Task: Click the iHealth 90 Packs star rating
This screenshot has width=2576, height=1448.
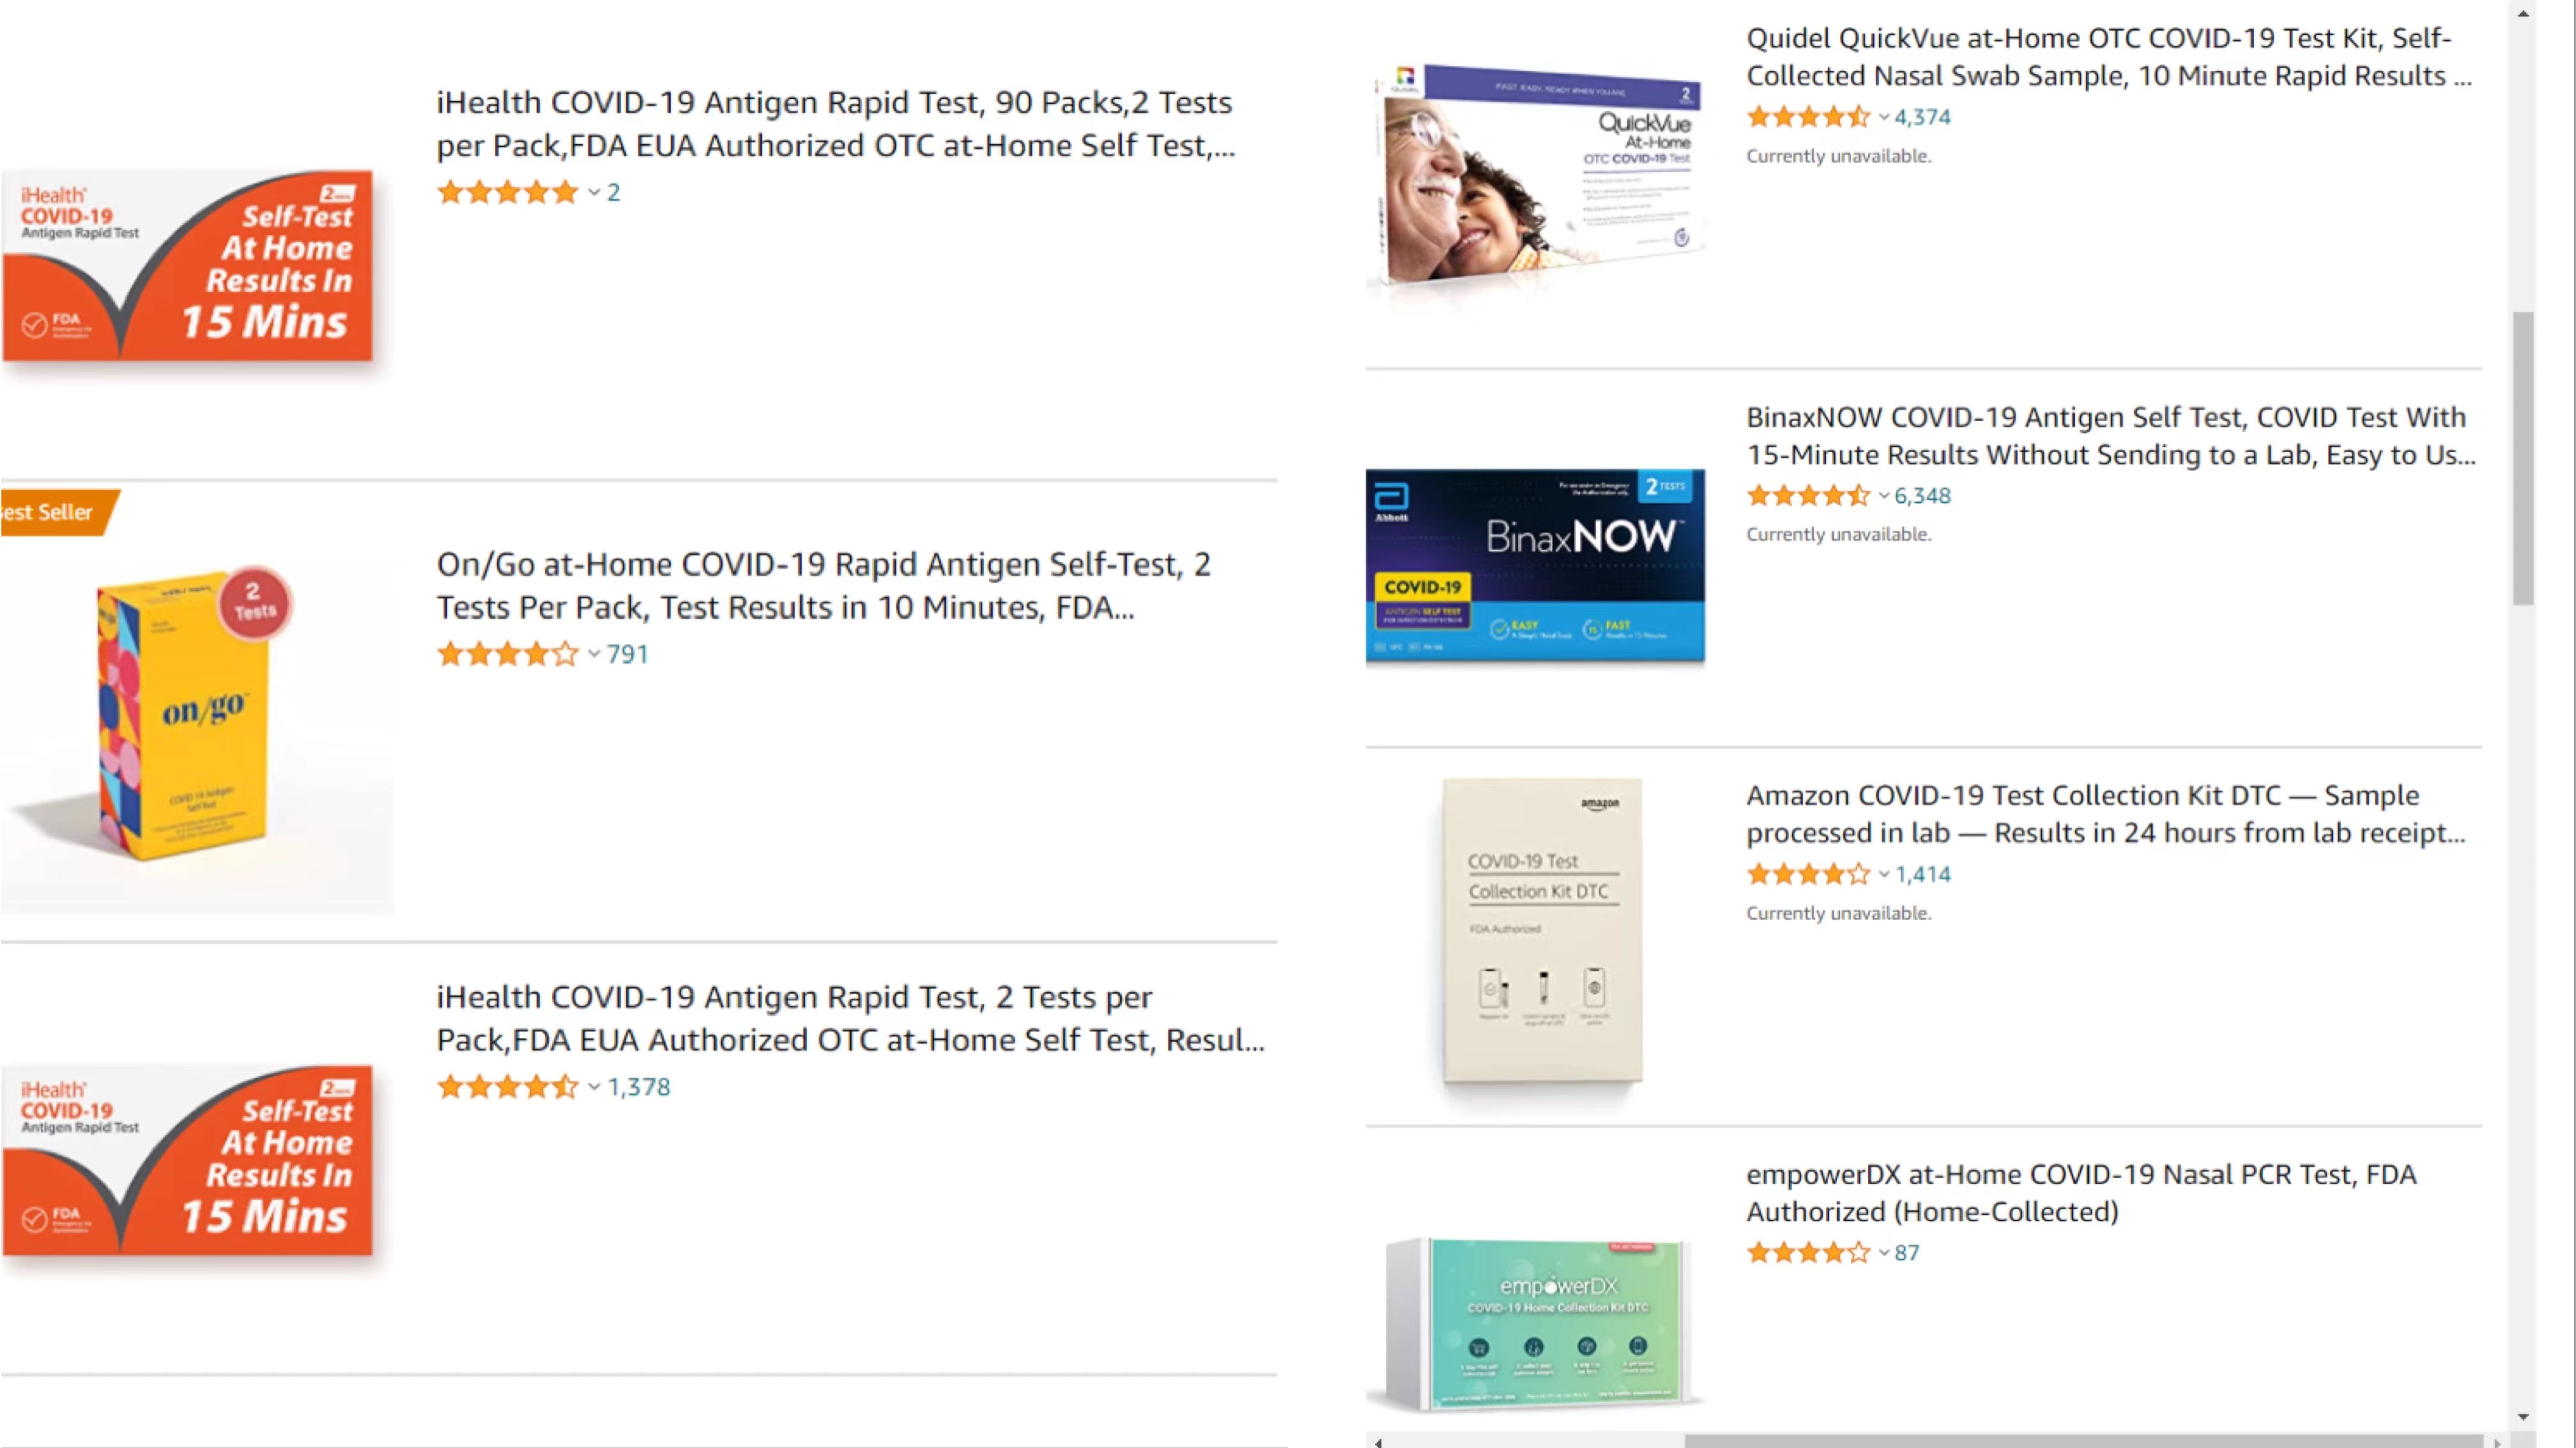Action: pyautogui.click(x=507, y=192)
